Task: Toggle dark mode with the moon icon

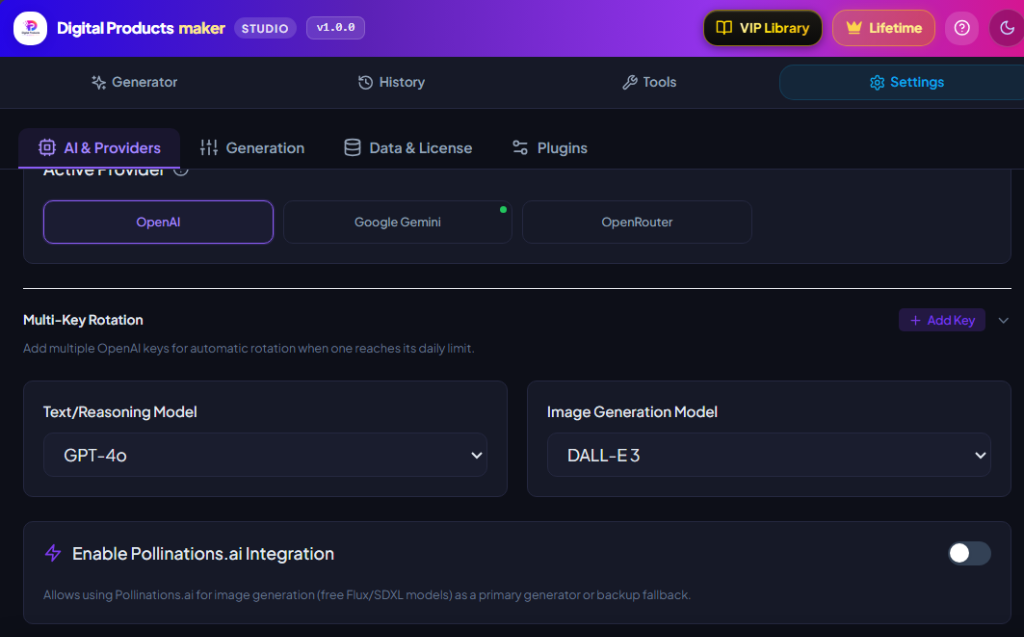Action: pos(1006,28)
